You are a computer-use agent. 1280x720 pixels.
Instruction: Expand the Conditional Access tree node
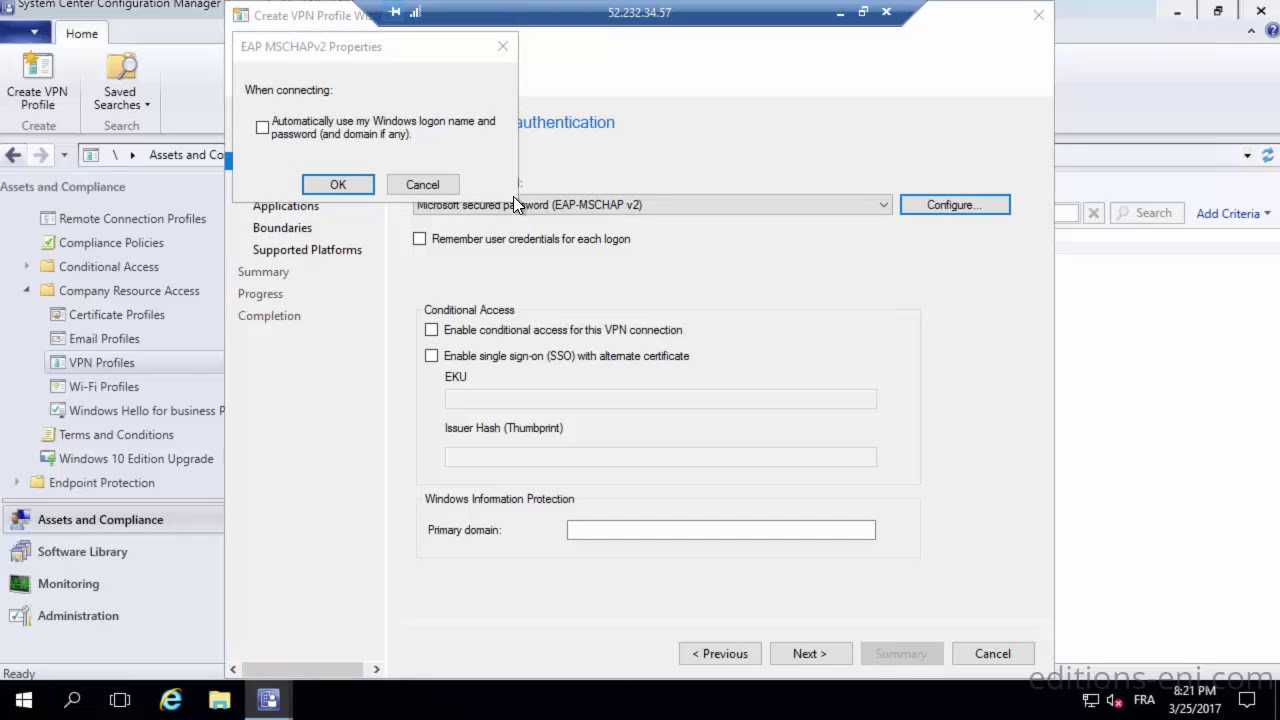pyautogui.click(x=27, y=267)
